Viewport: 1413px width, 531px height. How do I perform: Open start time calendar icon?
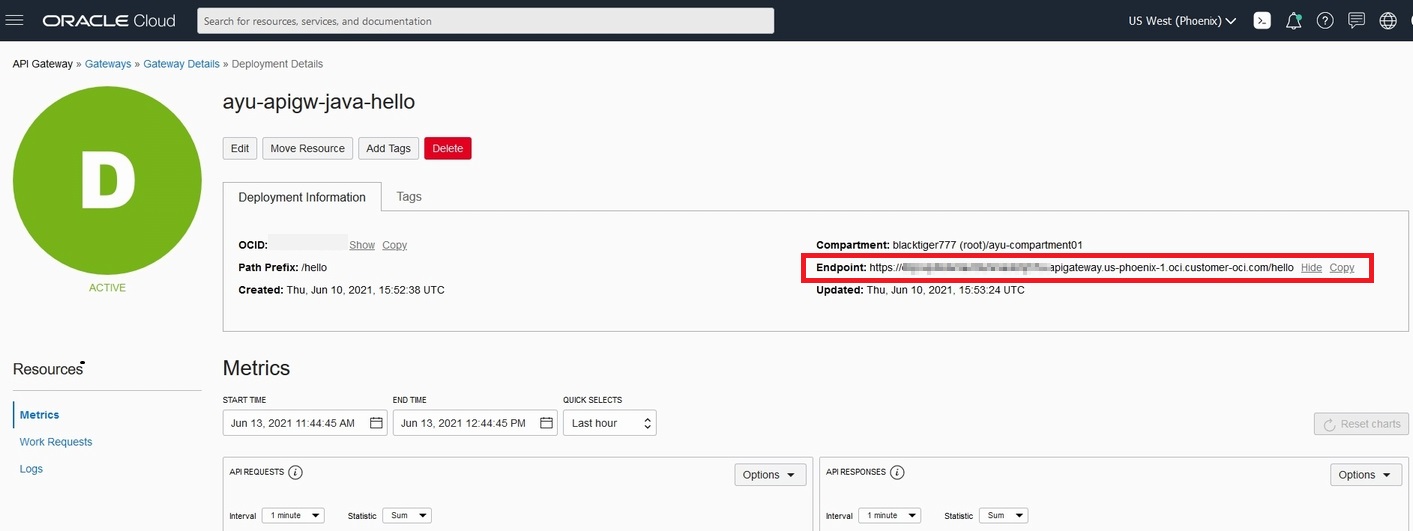[376, 423]
